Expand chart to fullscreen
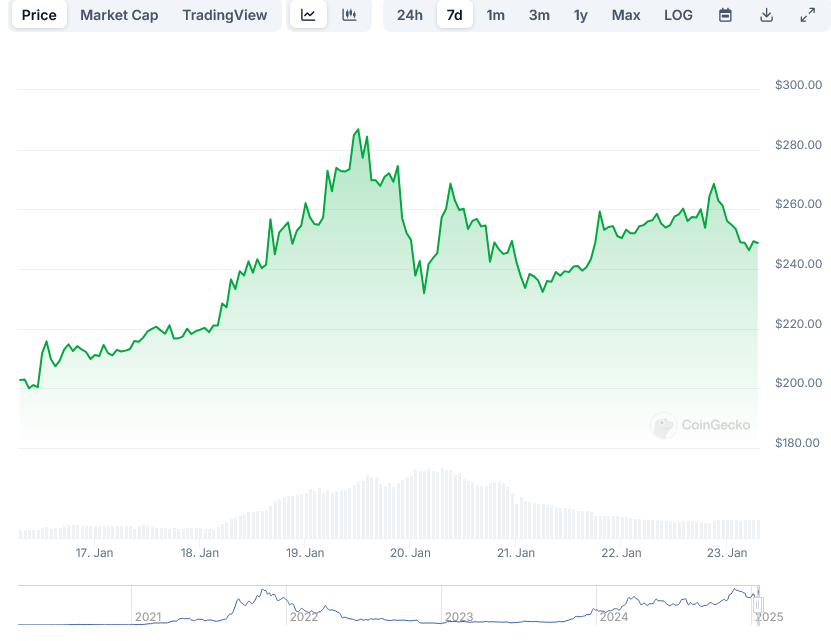The image size is (831, 641). click(807, 15)
